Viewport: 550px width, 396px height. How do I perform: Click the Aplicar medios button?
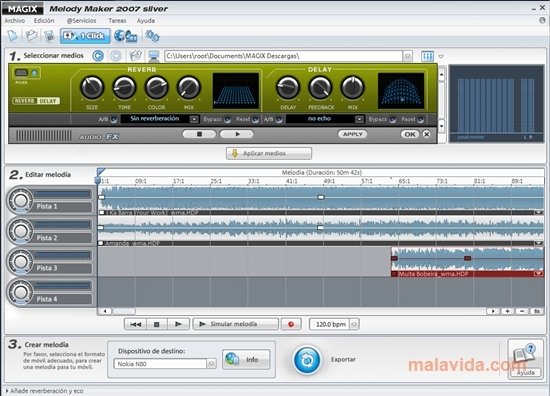[269, 153]
